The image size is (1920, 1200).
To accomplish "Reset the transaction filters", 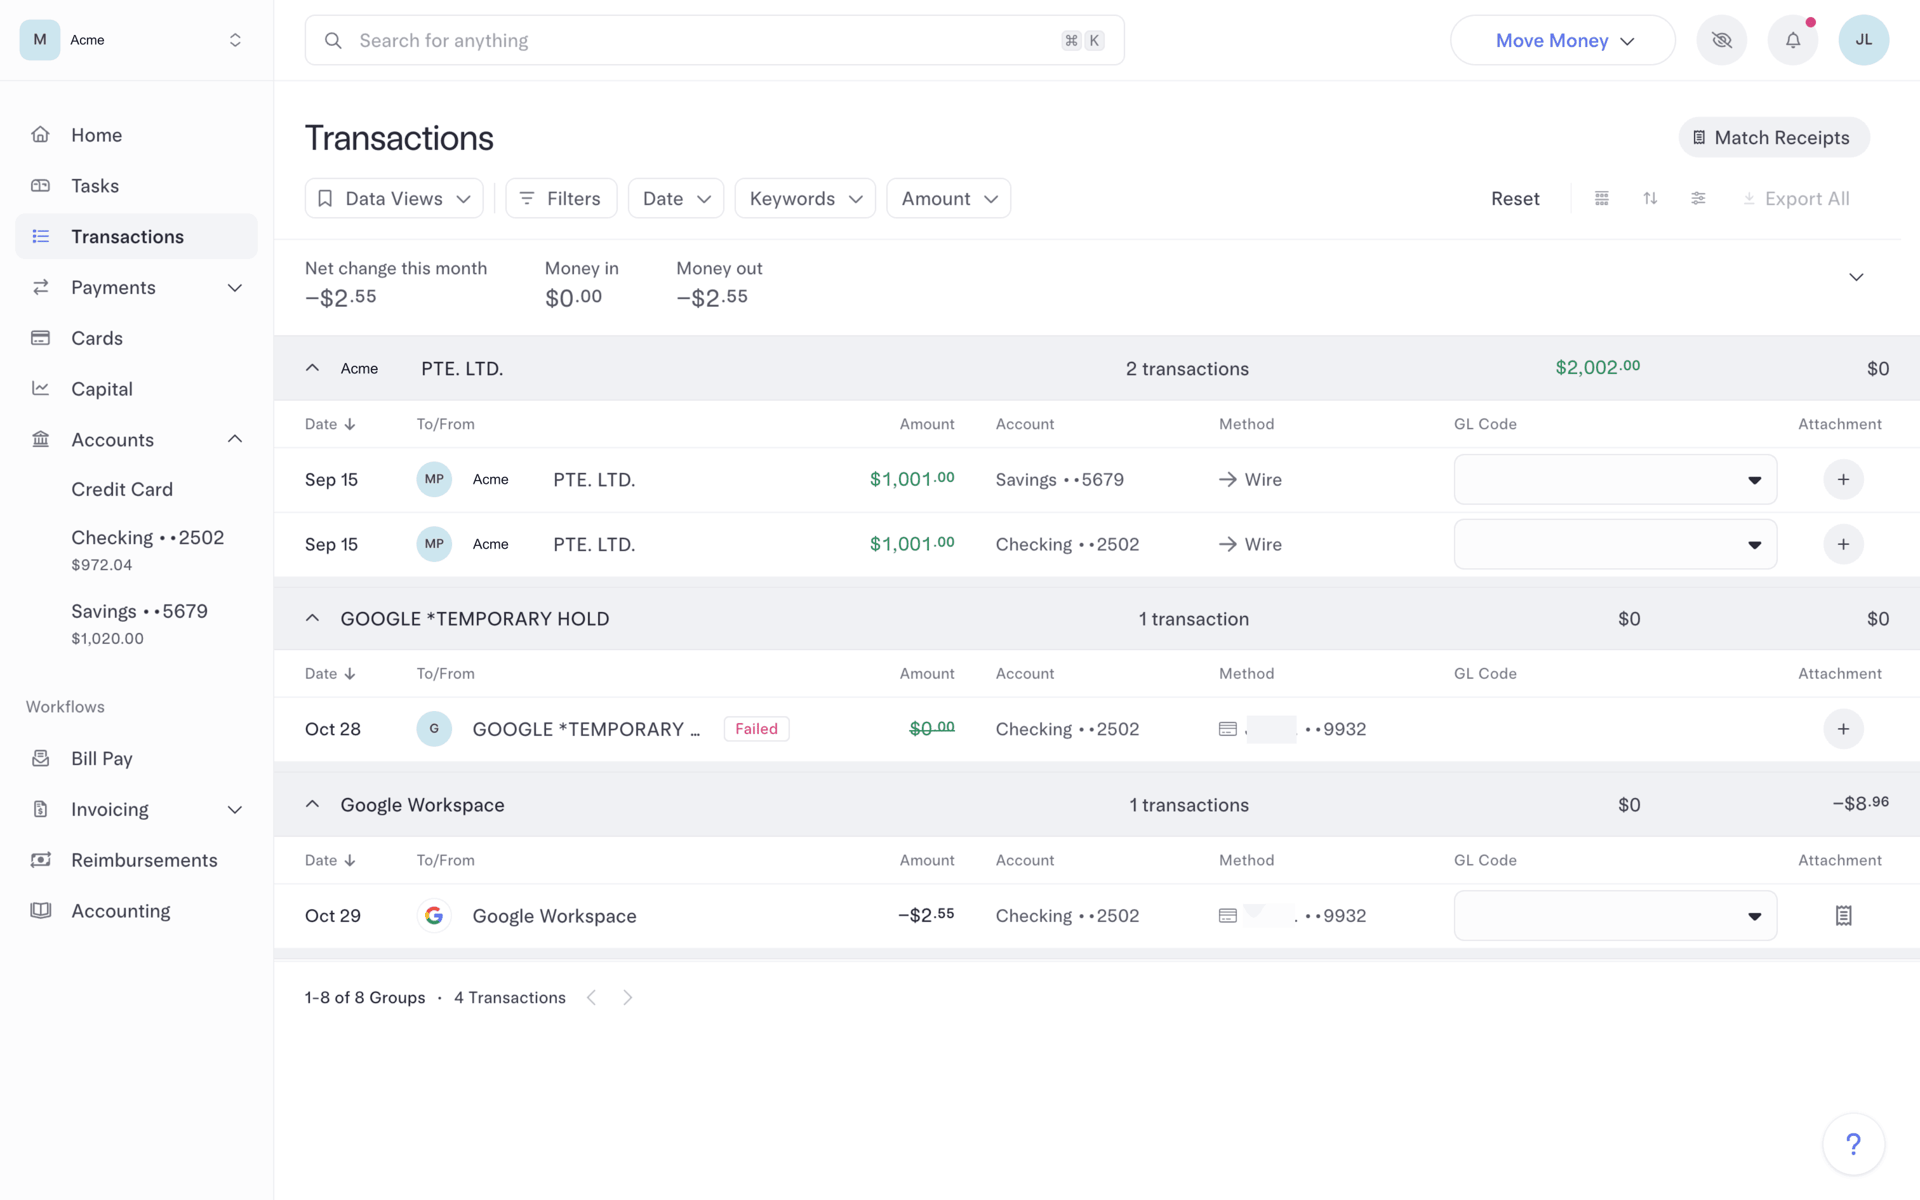I will point(1515,198).
